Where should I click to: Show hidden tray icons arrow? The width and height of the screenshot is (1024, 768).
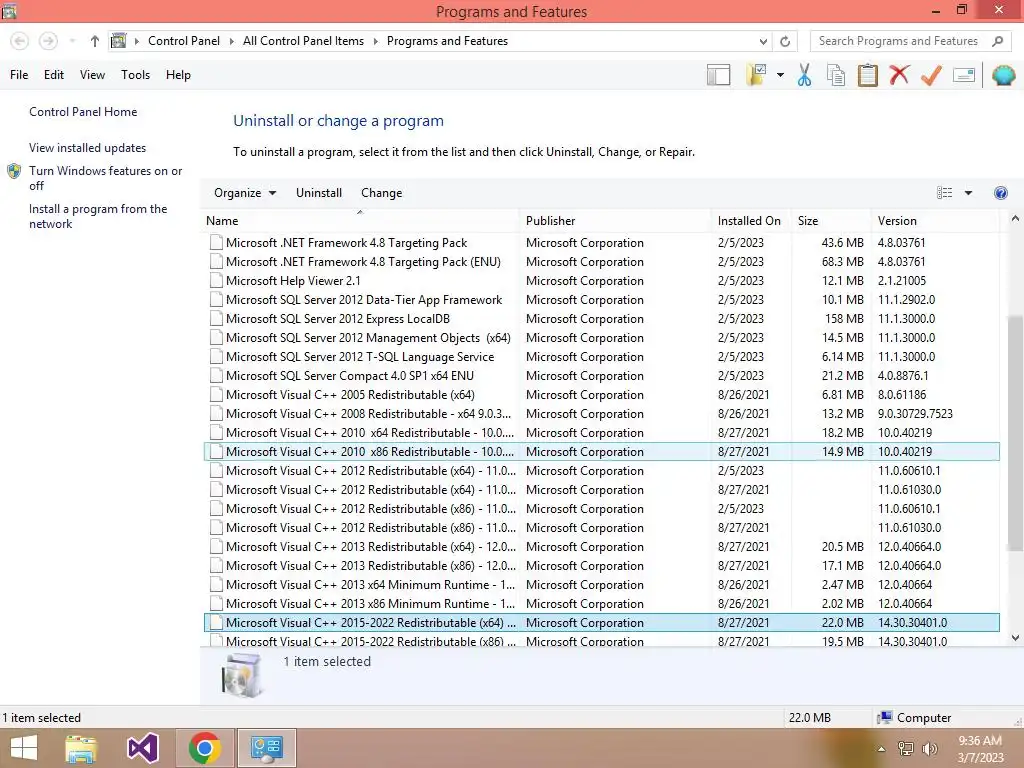click(881, 749)
